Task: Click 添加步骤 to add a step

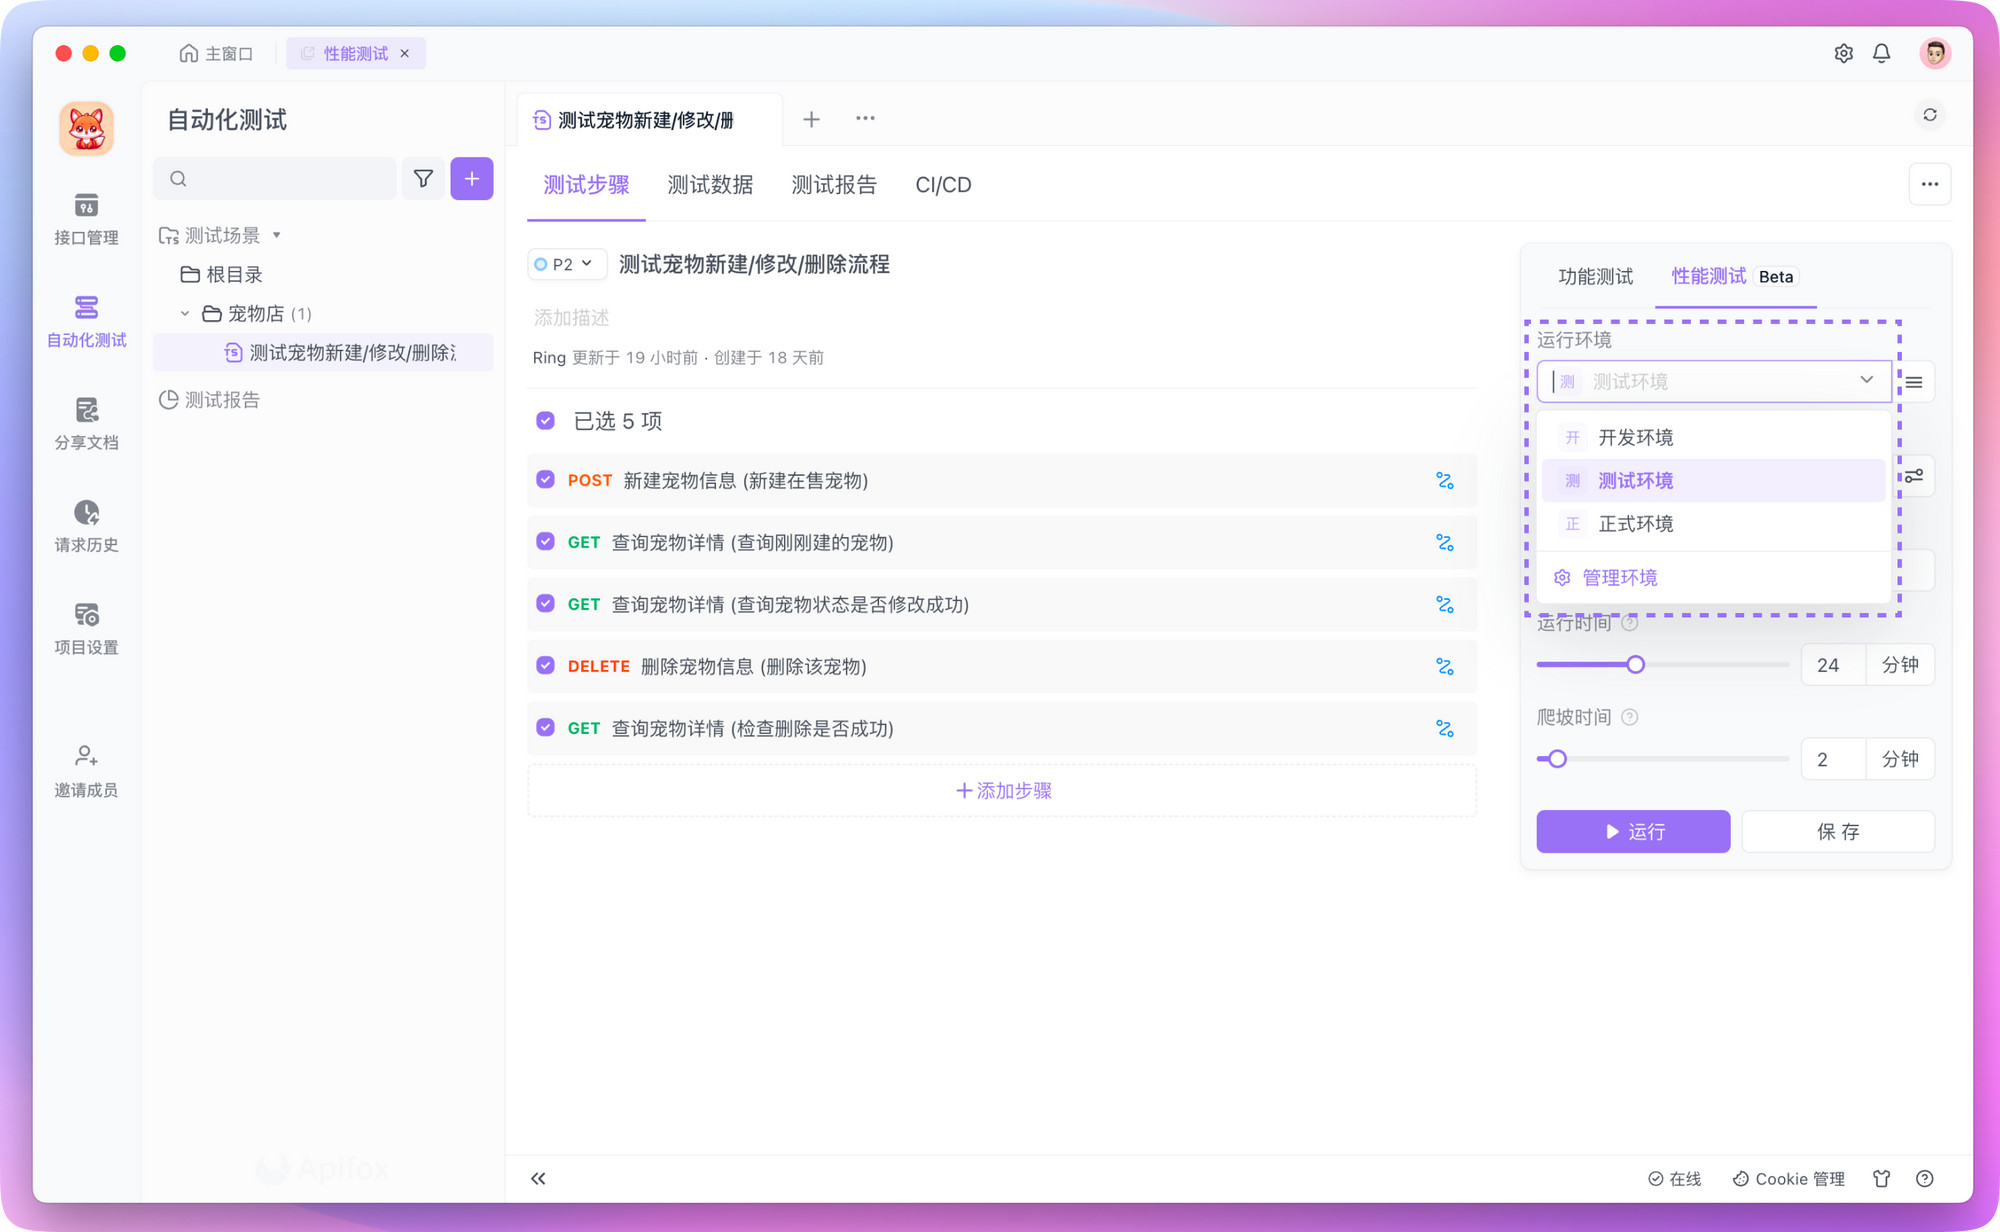Action: [x=1002, y=791]
